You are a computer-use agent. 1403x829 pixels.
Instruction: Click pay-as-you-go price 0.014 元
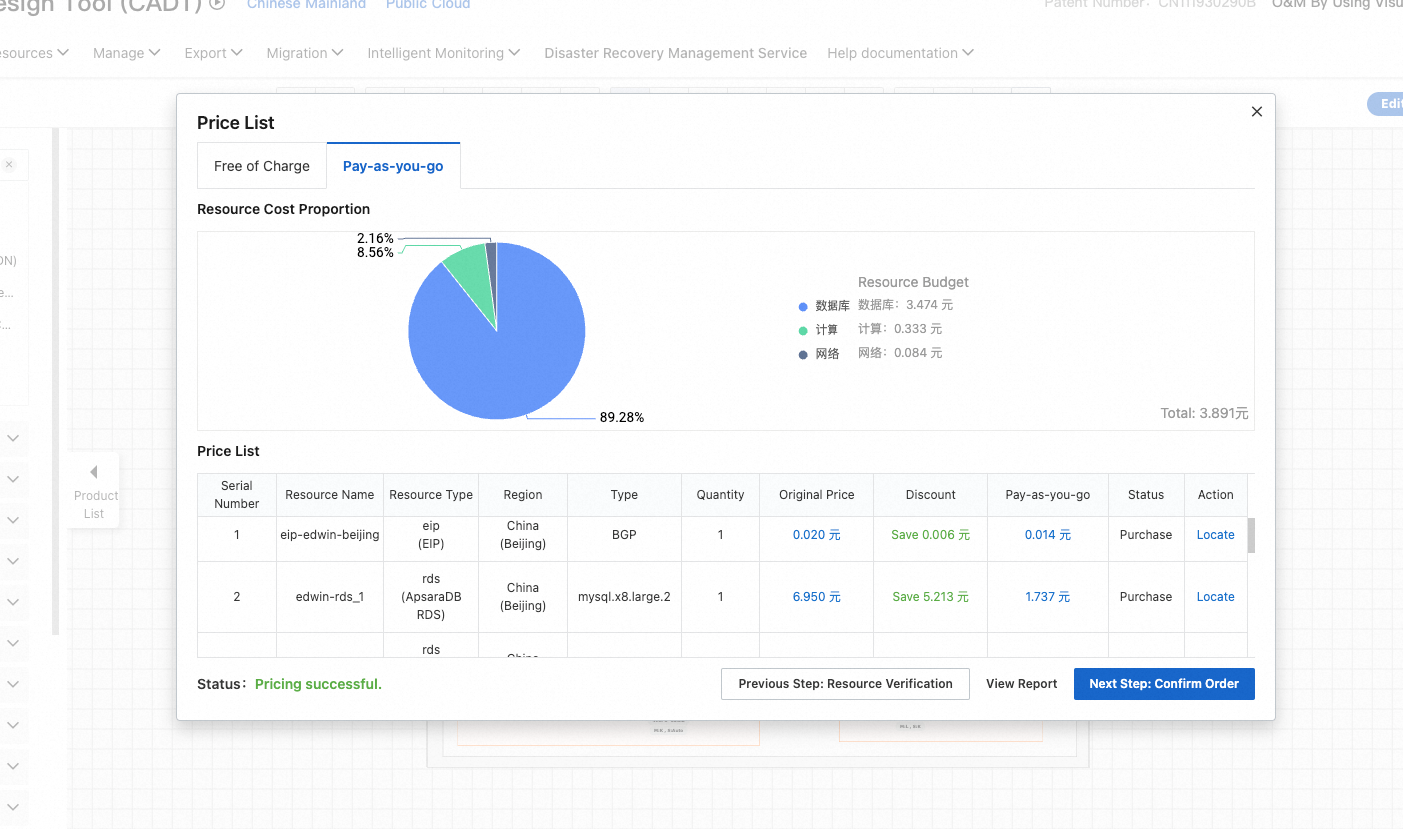1047,535
